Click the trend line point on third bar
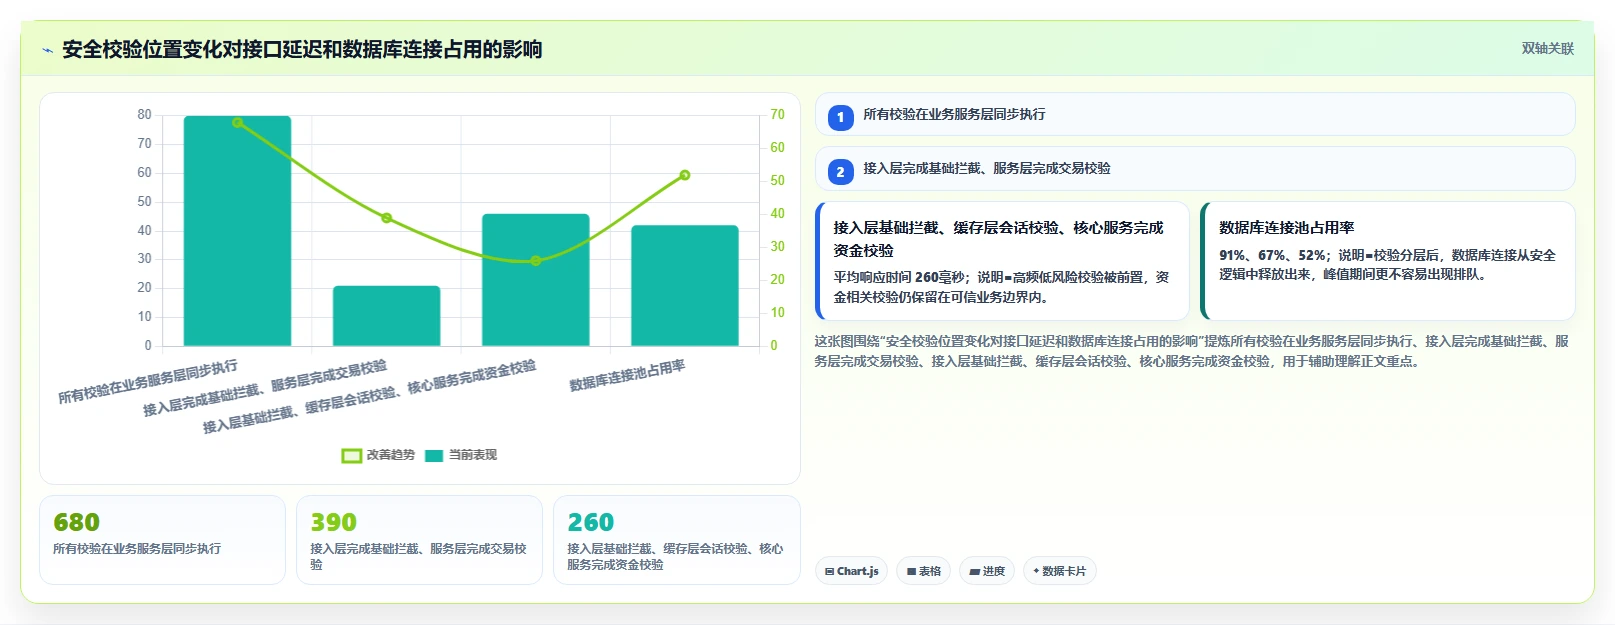This screenshot has width=1615, height=625. coord(535,261)
